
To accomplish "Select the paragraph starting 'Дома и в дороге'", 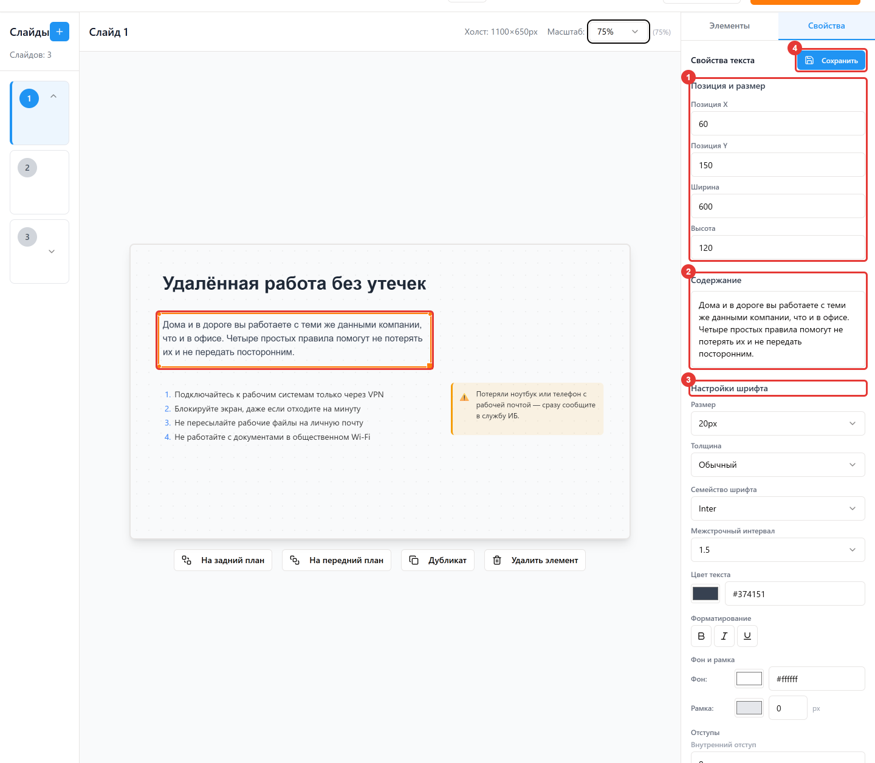I will tap(295, 339).
